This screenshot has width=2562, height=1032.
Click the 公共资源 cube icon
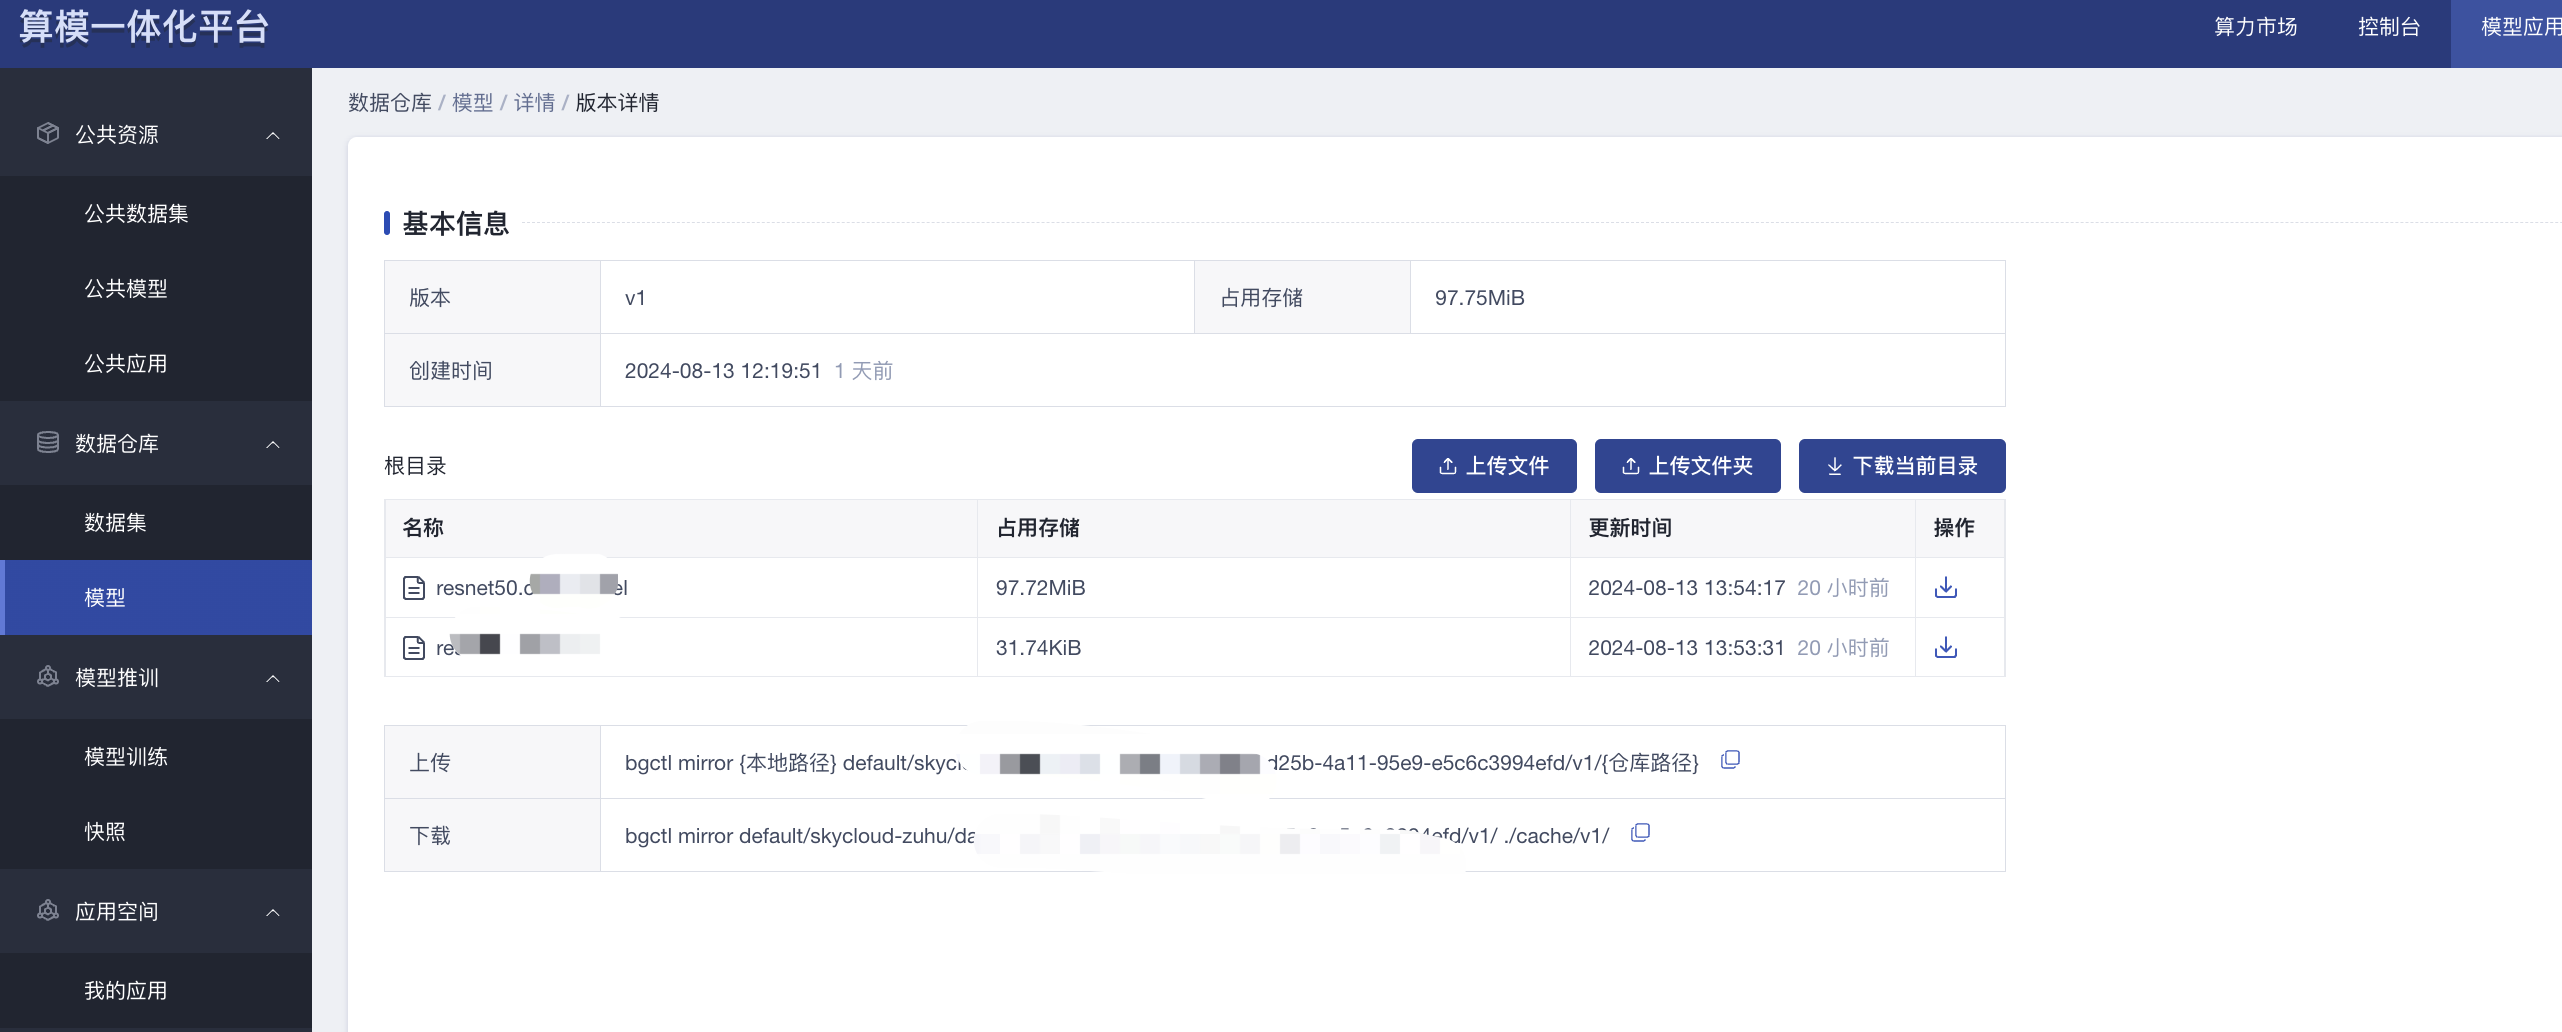[x=47, y=133]
